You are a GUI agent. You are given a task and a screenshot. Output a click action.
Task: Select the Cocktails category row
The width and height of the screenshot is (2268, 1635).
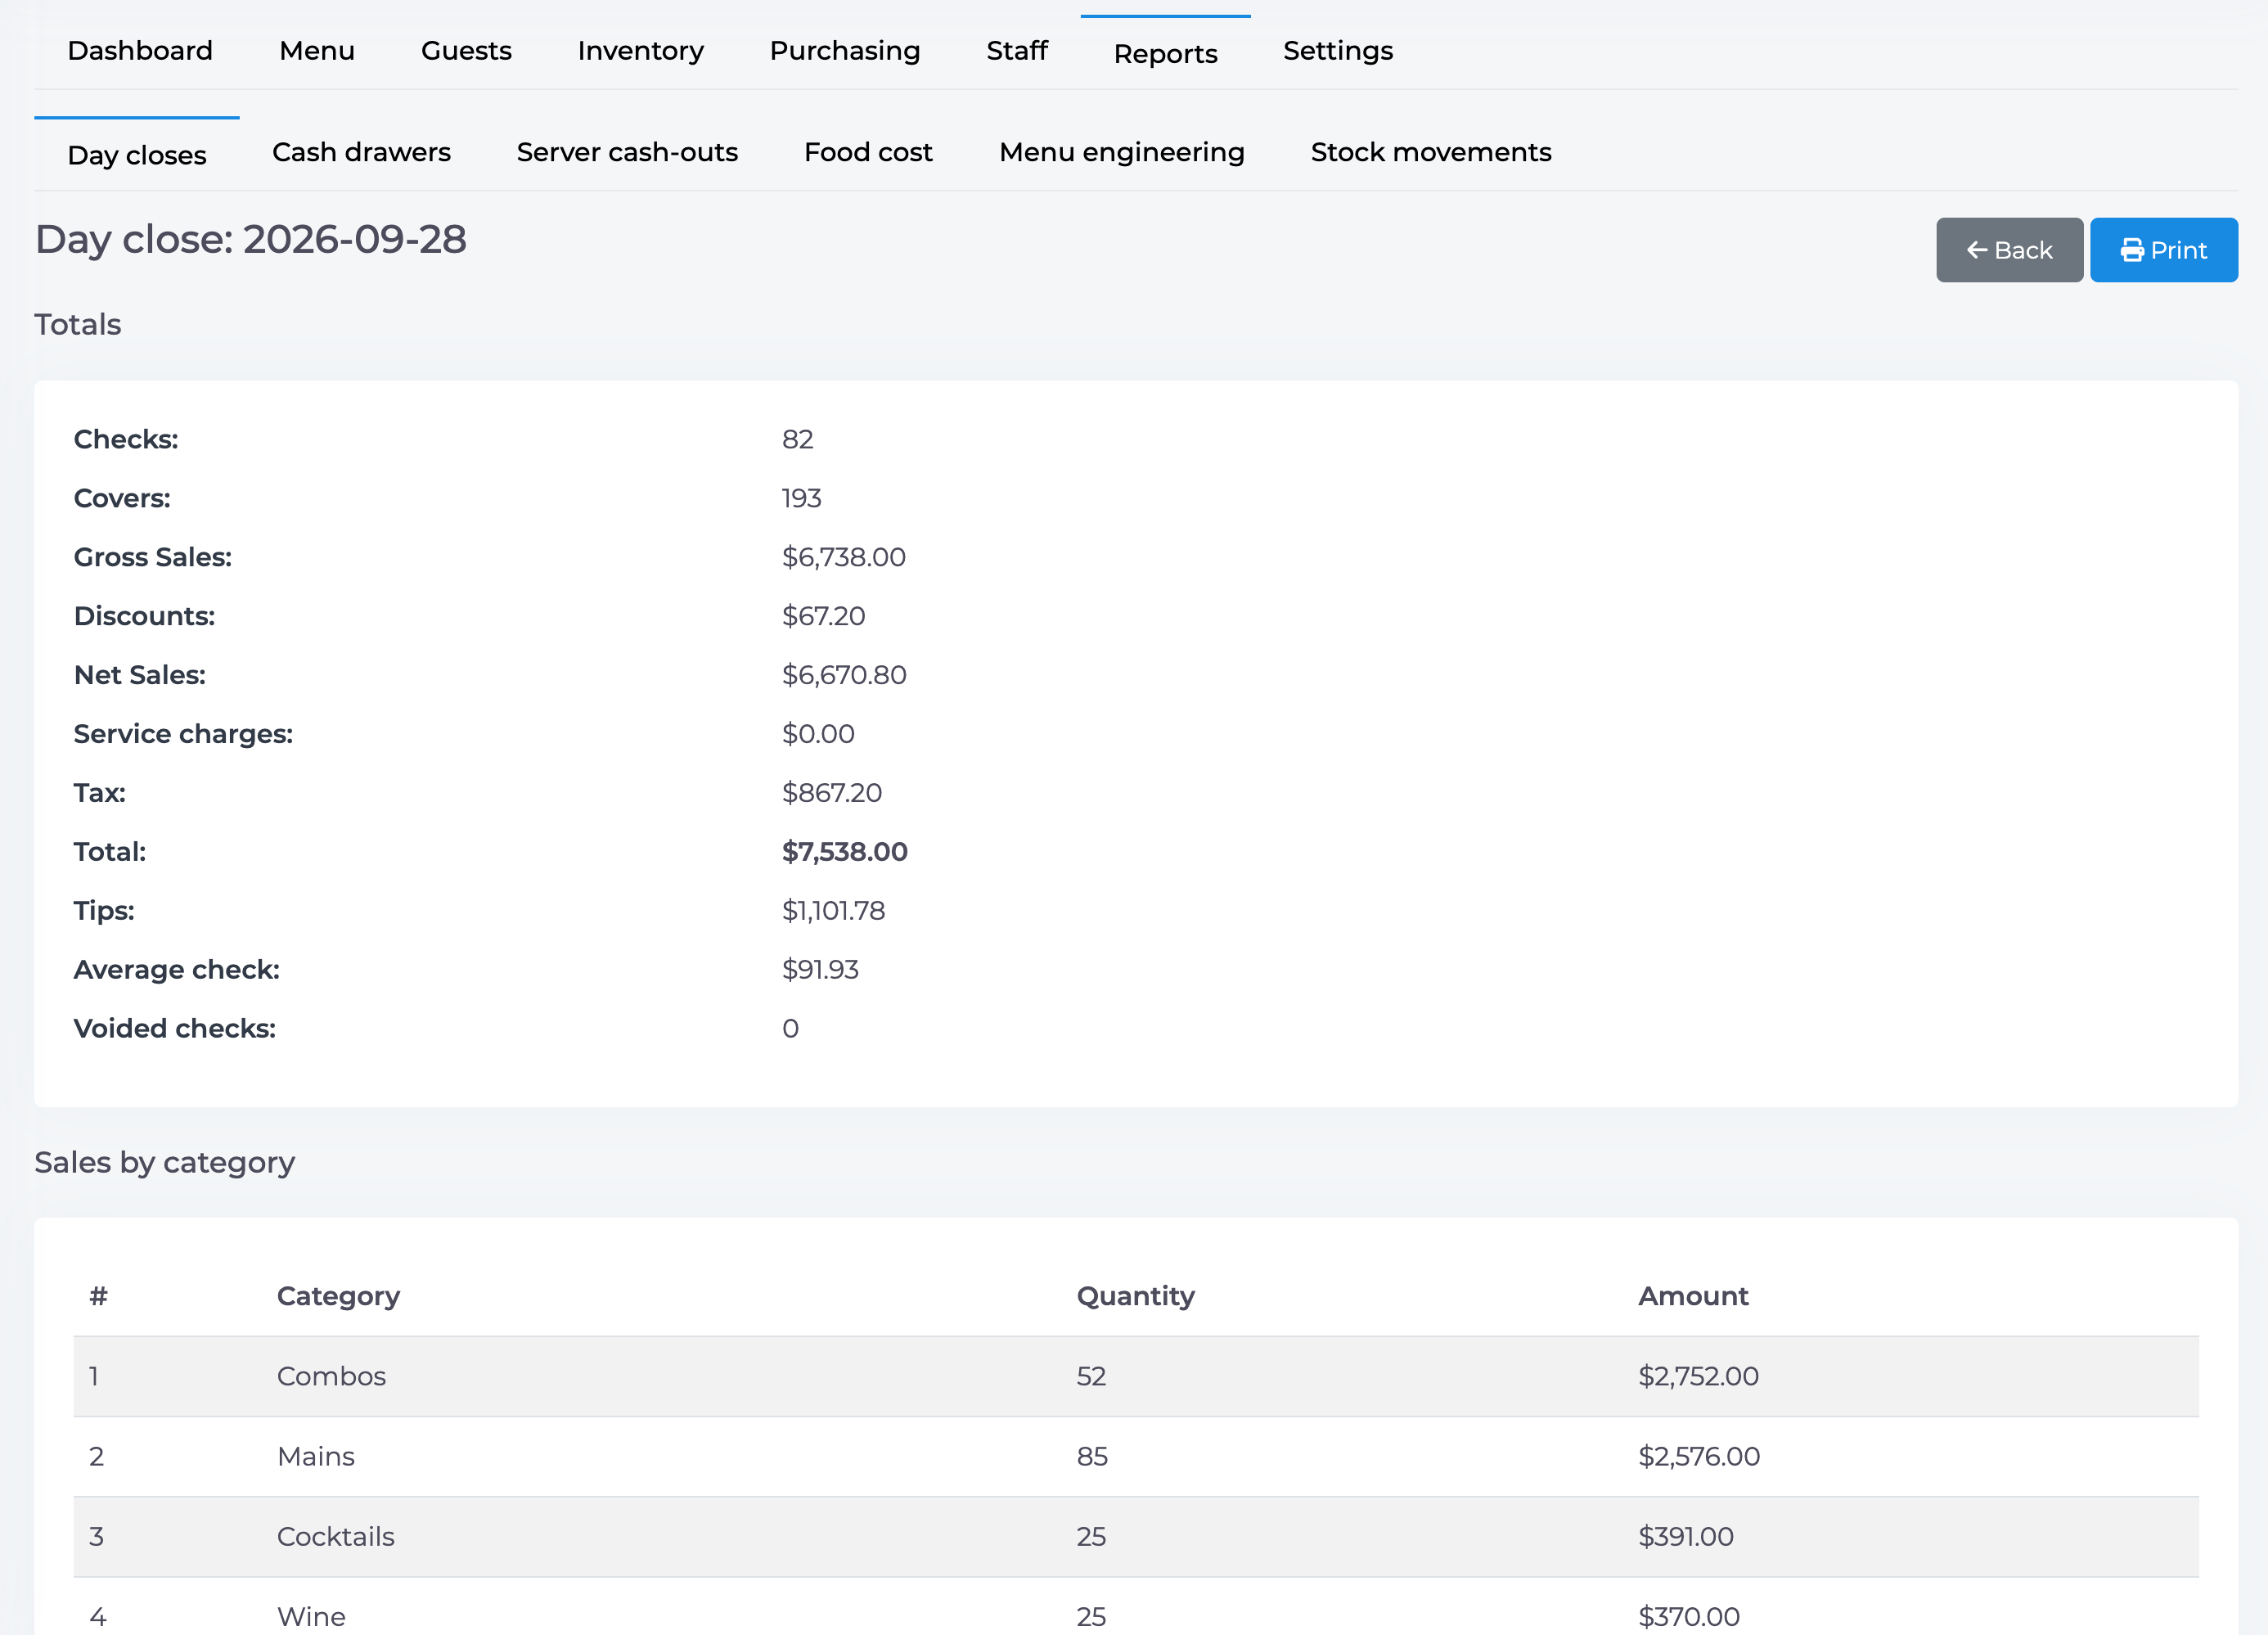pos(1135,1537)
